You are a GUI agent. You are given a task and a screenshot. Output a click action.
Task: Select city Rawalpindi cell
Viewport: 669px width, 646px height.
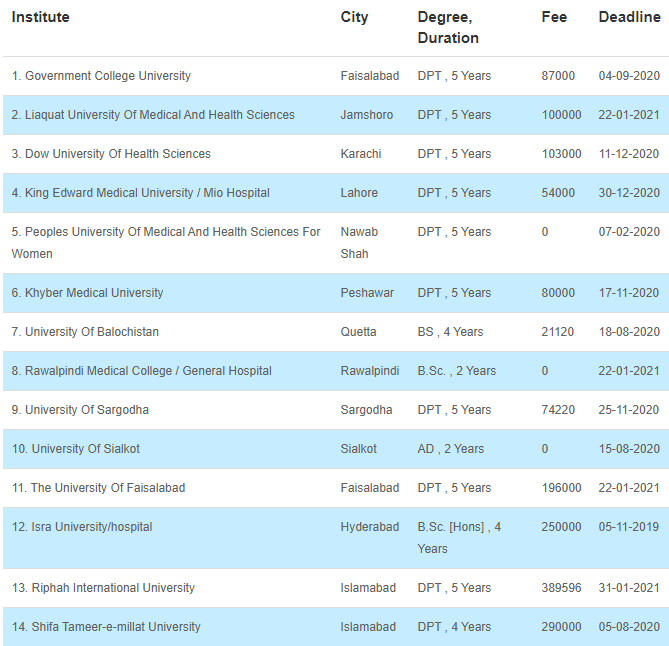point(370,371)
